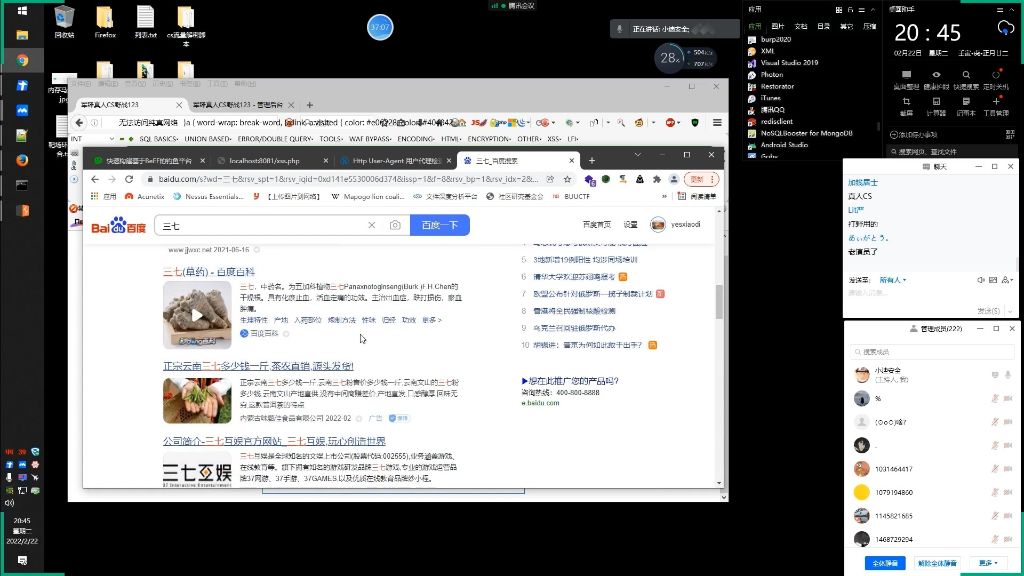The height and width of the screenshot is (576, 1024).
Task: Click the weather cloud icon beside clock
Action: (x=1005, y=29)
